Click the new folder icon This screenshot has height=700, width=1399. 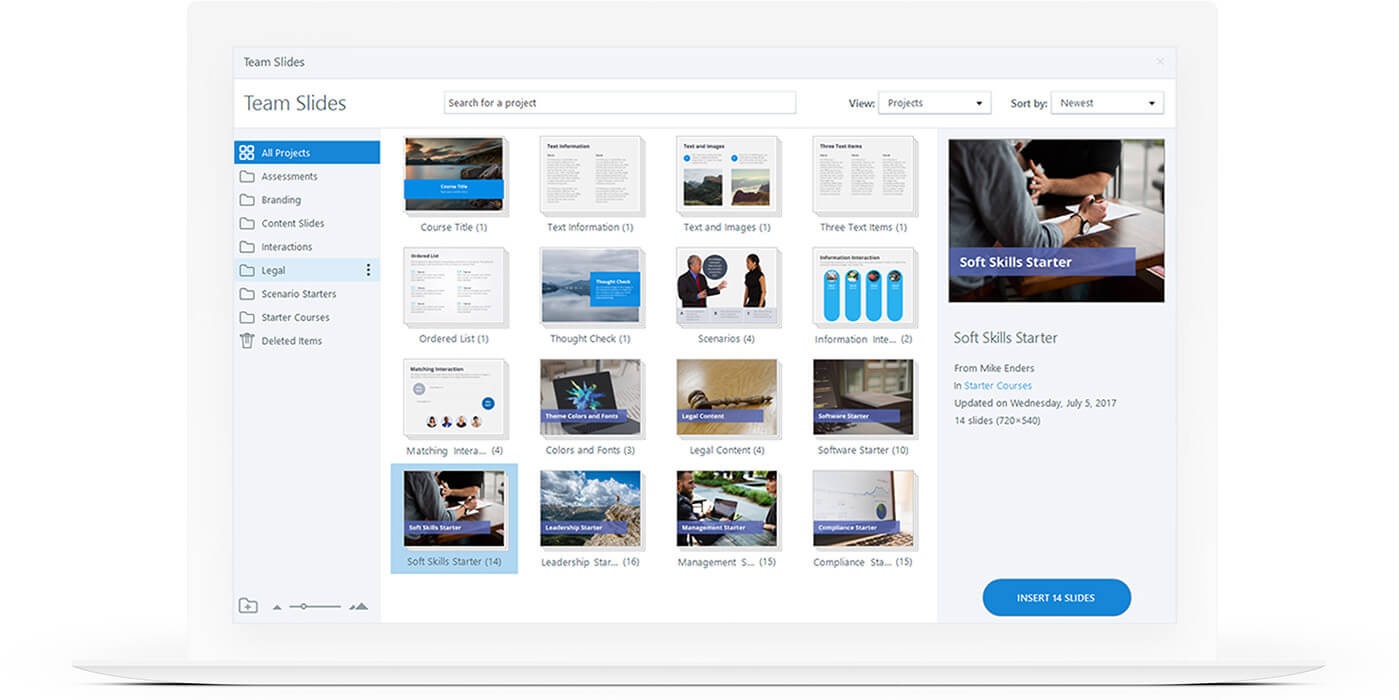pos(248,606)
